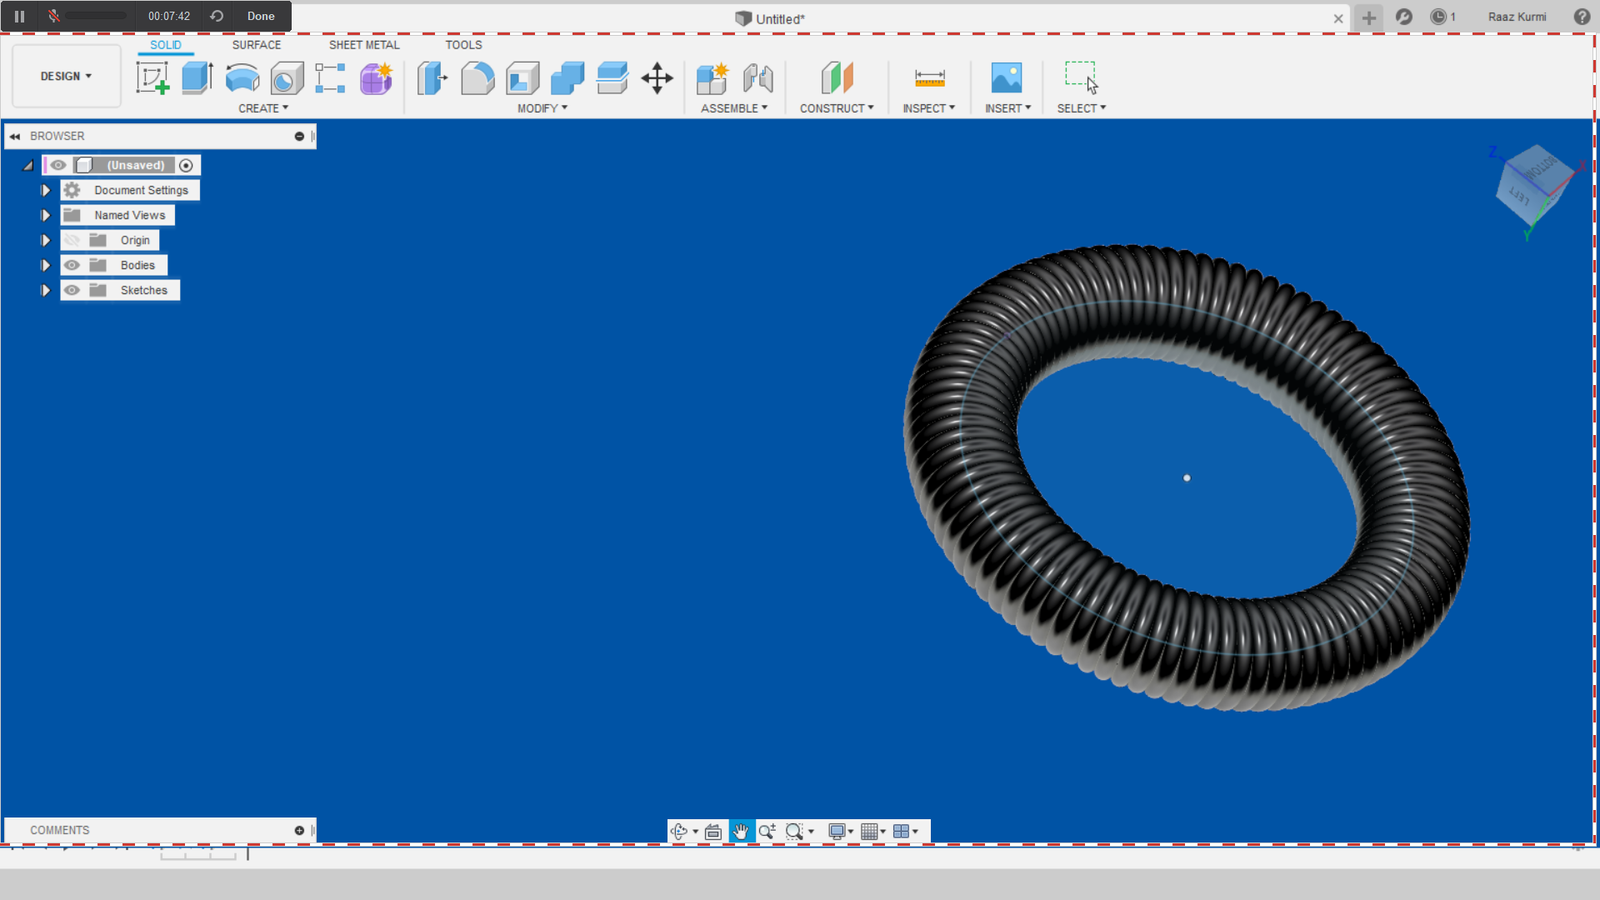Toggle Bodies folder visibility eye

[72, 265]
